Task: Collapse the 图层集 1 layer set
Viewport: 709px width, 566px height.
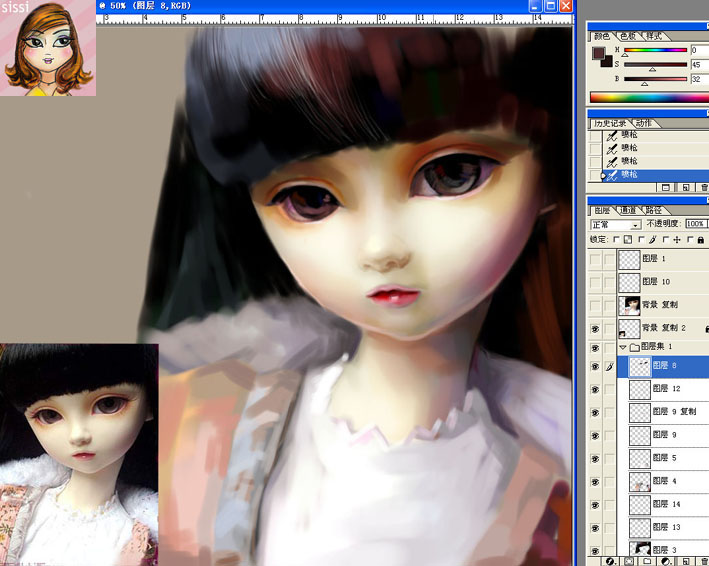Action: 624,347
